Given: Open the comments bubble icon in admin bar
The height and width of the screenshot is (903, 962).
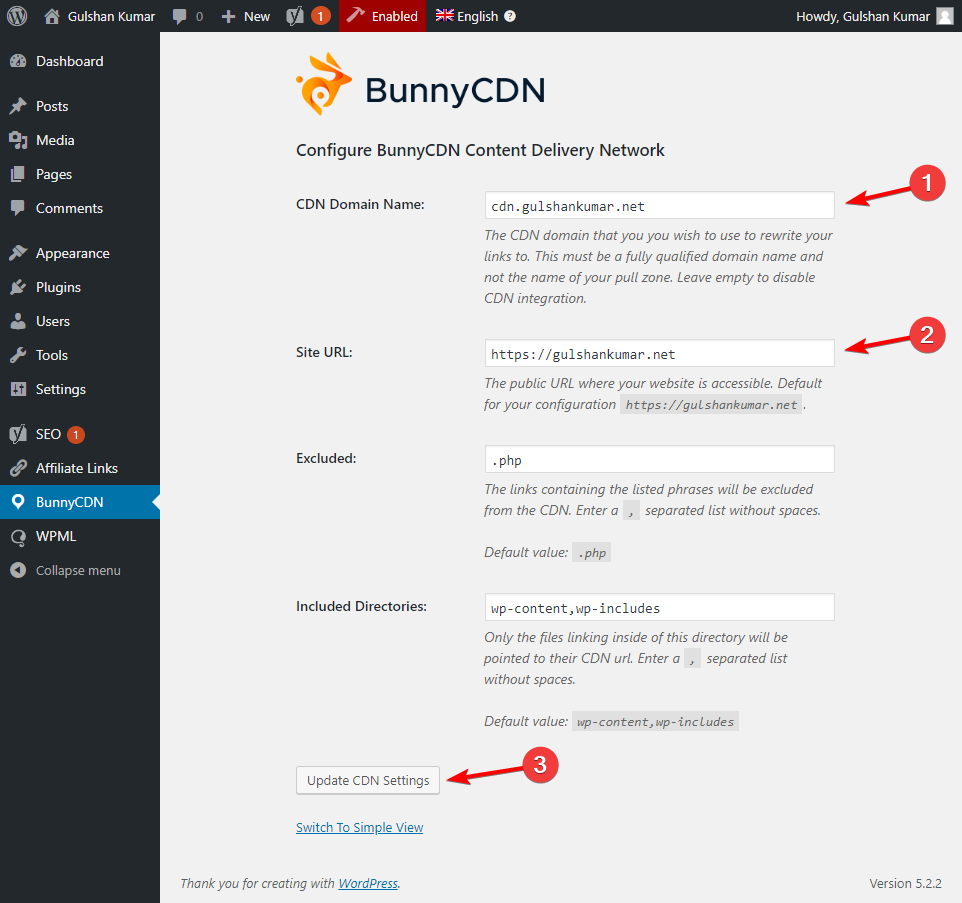Looking at the screenshot, I should [180, 17].
